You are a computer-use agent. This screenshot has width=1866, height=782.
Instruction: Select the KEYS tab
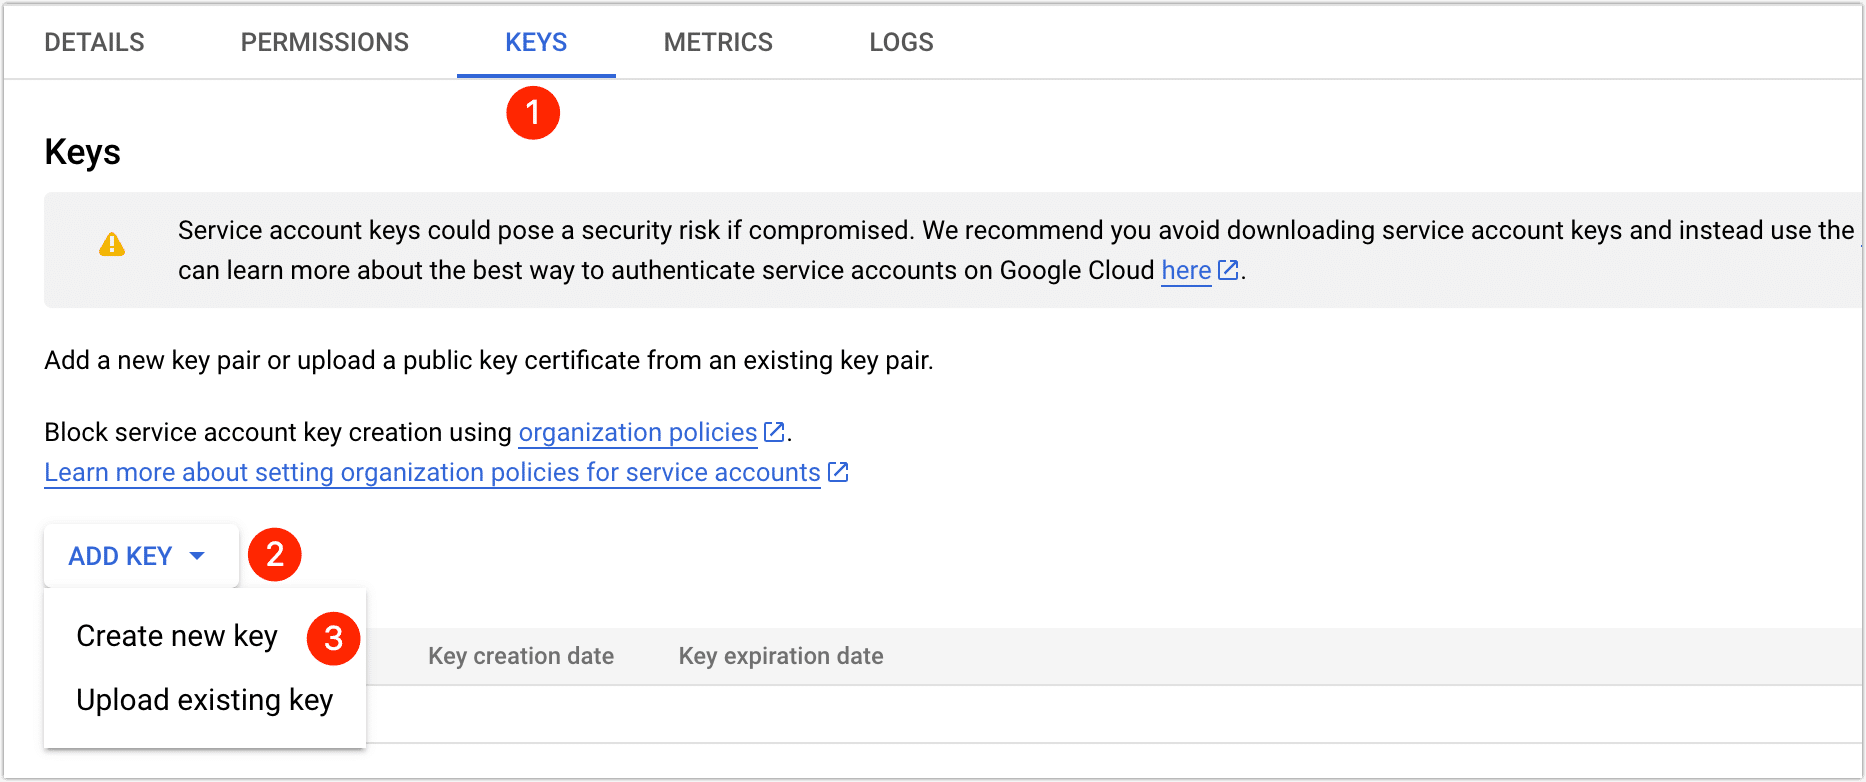[536, 42]
